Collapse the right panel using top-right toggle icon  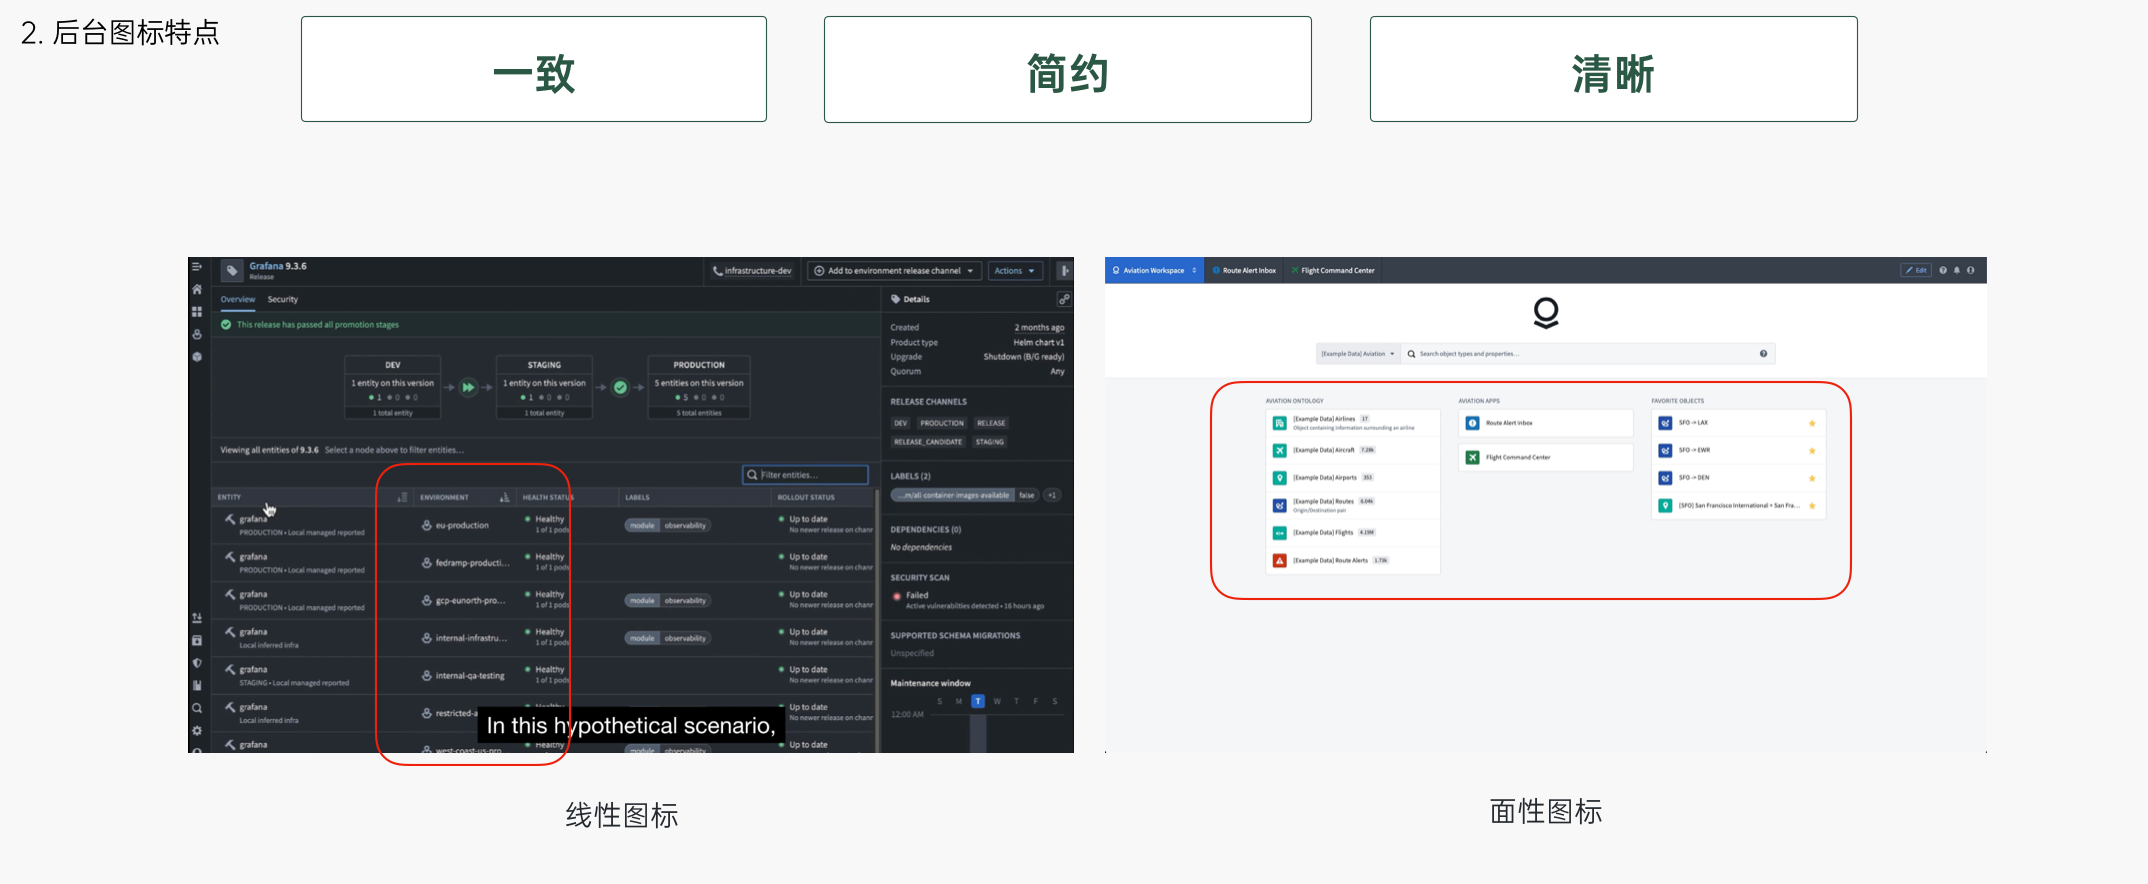pos(1064,271)
